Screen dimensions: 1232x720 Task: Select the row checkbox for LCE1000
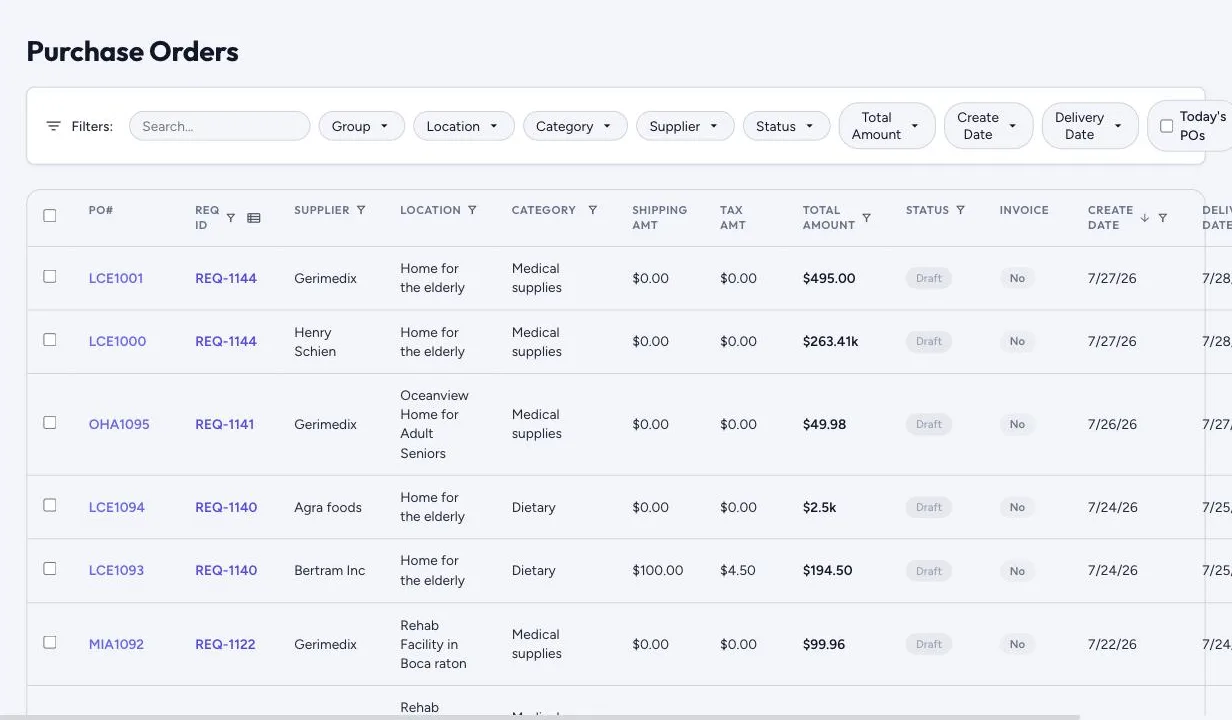(x=50, y=340)
